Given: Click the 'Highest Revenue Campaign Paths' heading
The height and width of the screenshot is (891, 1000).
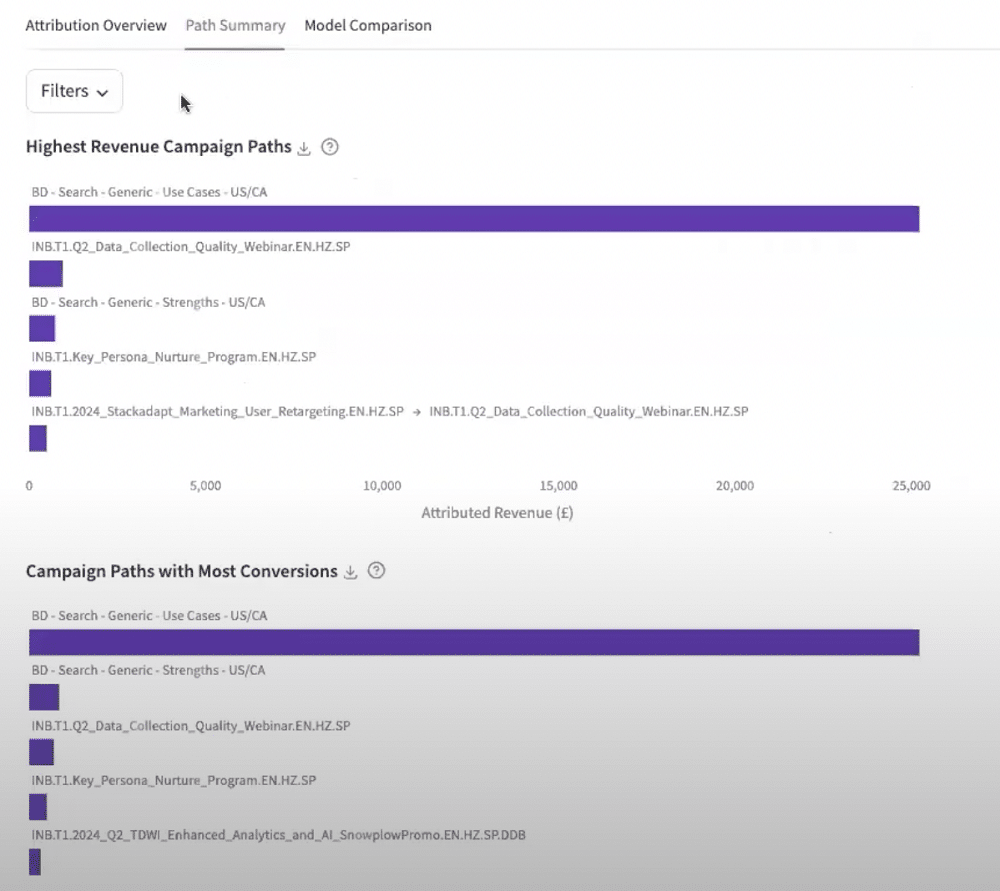Looking at the screenshot, I should 159,147.
